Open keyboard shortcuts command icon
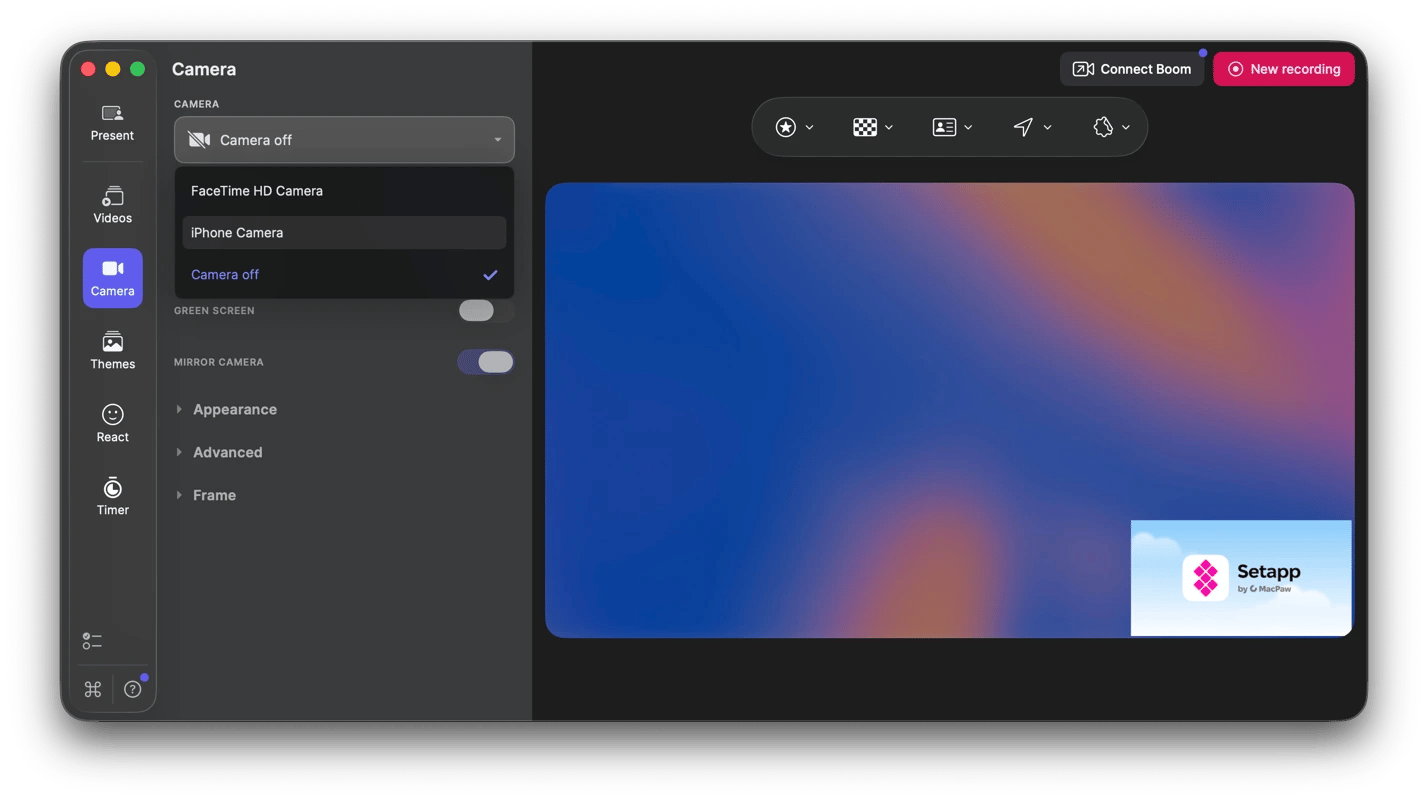Image resolution: width=1428 pixels, height=801 pixels. [93, 689]
